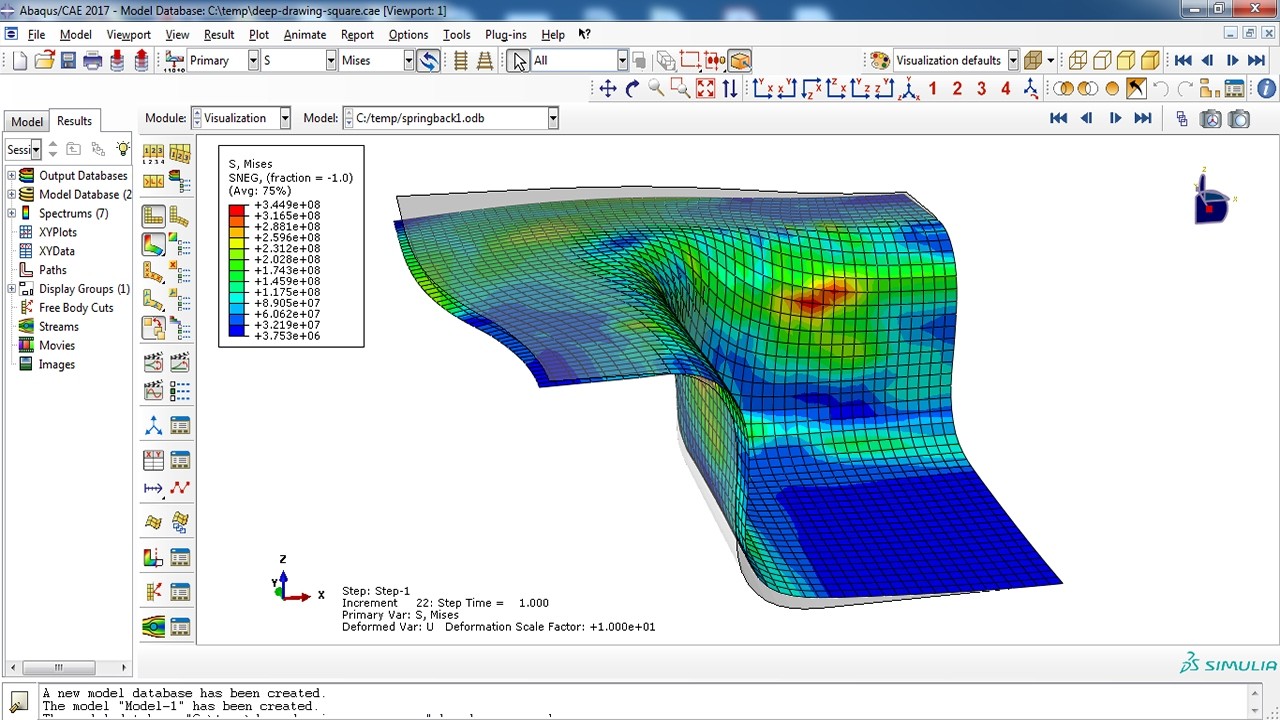Click the Plot Contours on Deformed Shape icon
Viewport: 1280px width, 720px height.
(x=153, y=244)
